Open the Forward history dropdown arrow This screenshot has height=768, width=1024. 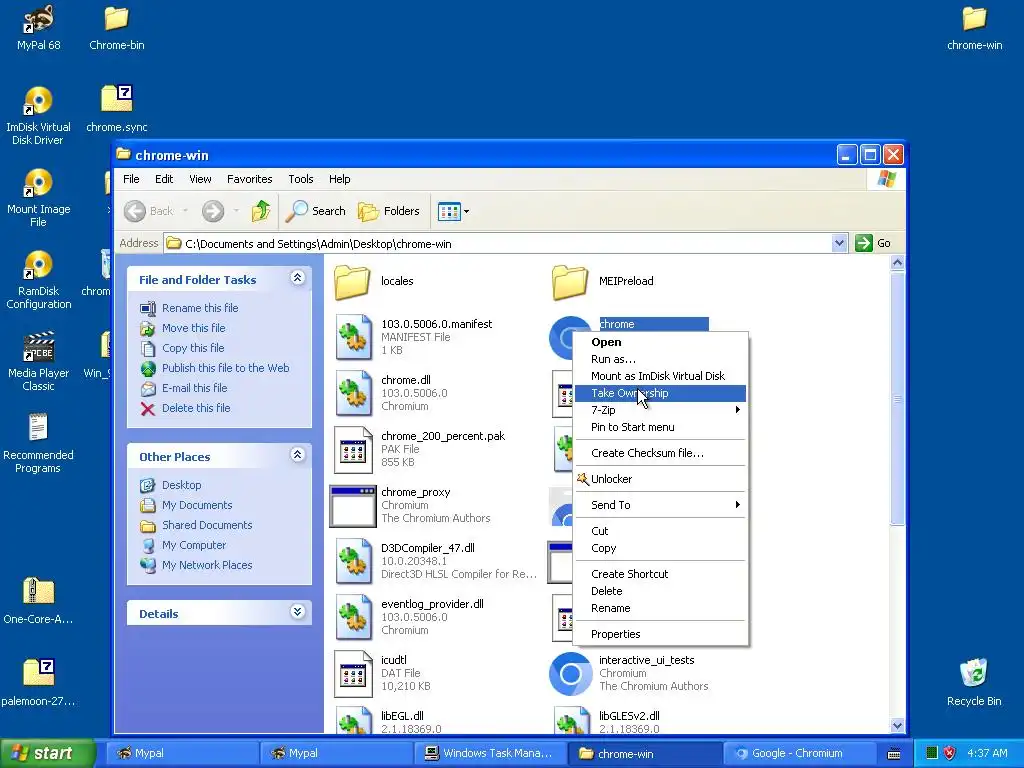click(236, 211)
